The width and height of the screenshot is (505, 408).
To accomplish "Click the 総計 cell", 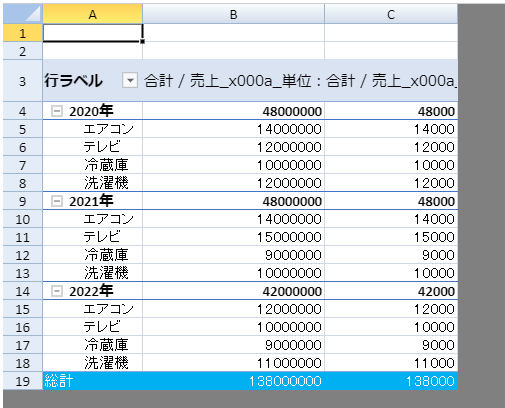I will coord(93,381).
